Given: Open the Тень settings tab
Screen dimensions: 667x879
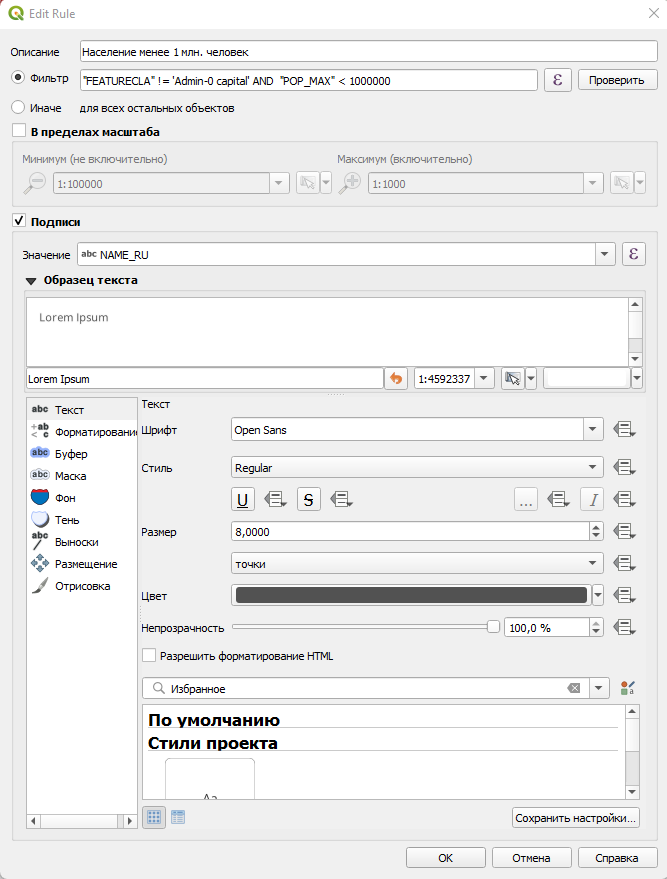Looking at the screenshot, I should click(82, 520).
